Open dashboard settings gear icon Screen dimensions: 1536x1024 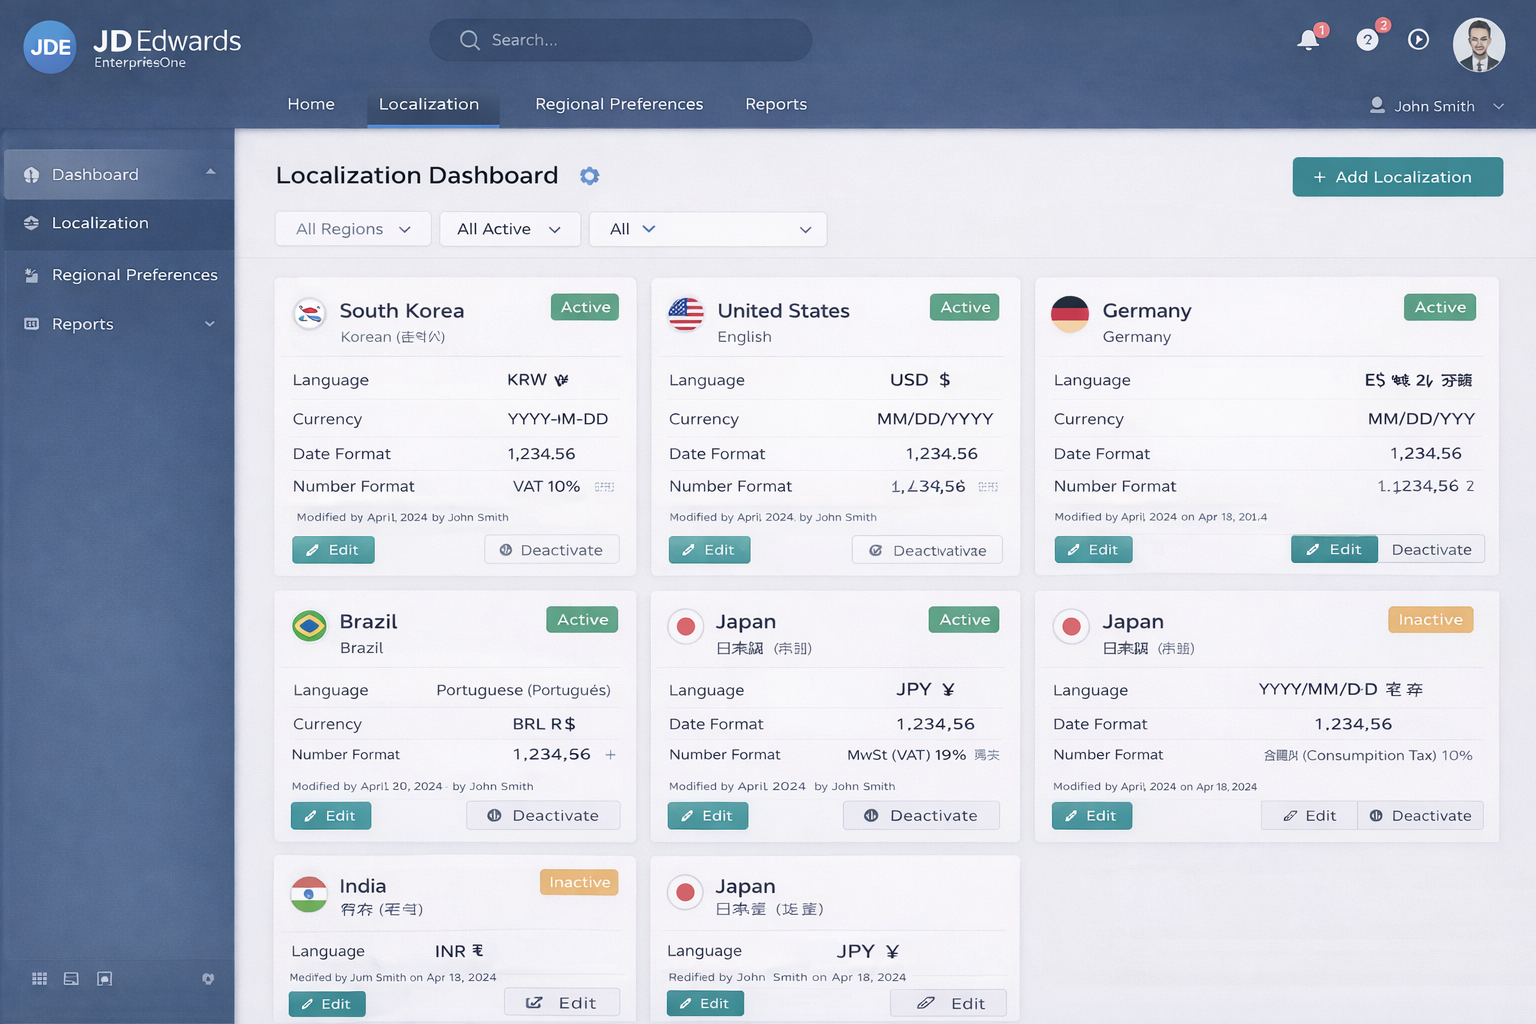[x=590, y=176]
